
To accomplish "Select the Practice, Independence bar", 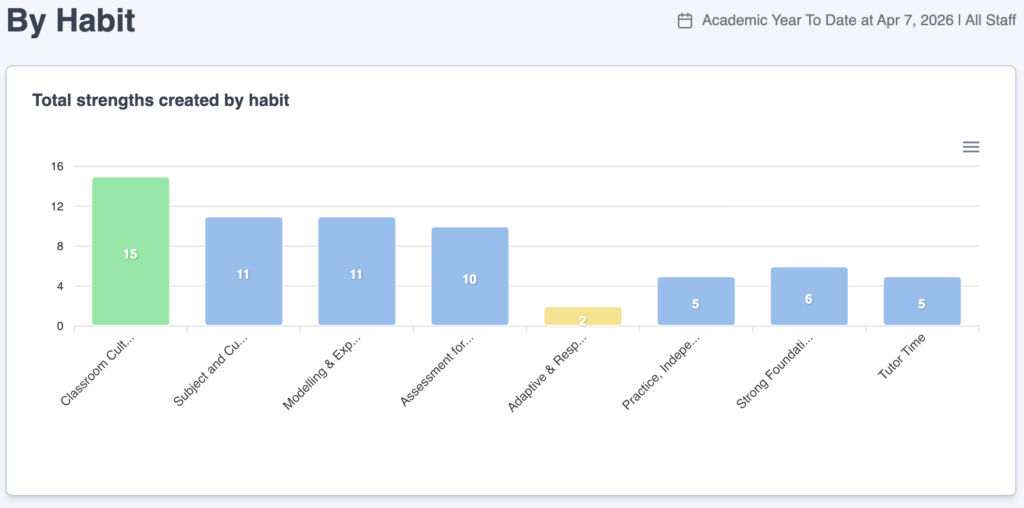I will (695, 301).
